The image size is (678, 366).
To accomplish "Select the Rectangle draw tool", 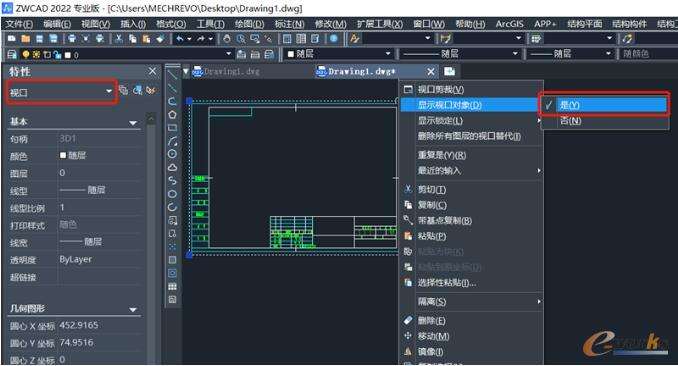I will click(173, 128).
